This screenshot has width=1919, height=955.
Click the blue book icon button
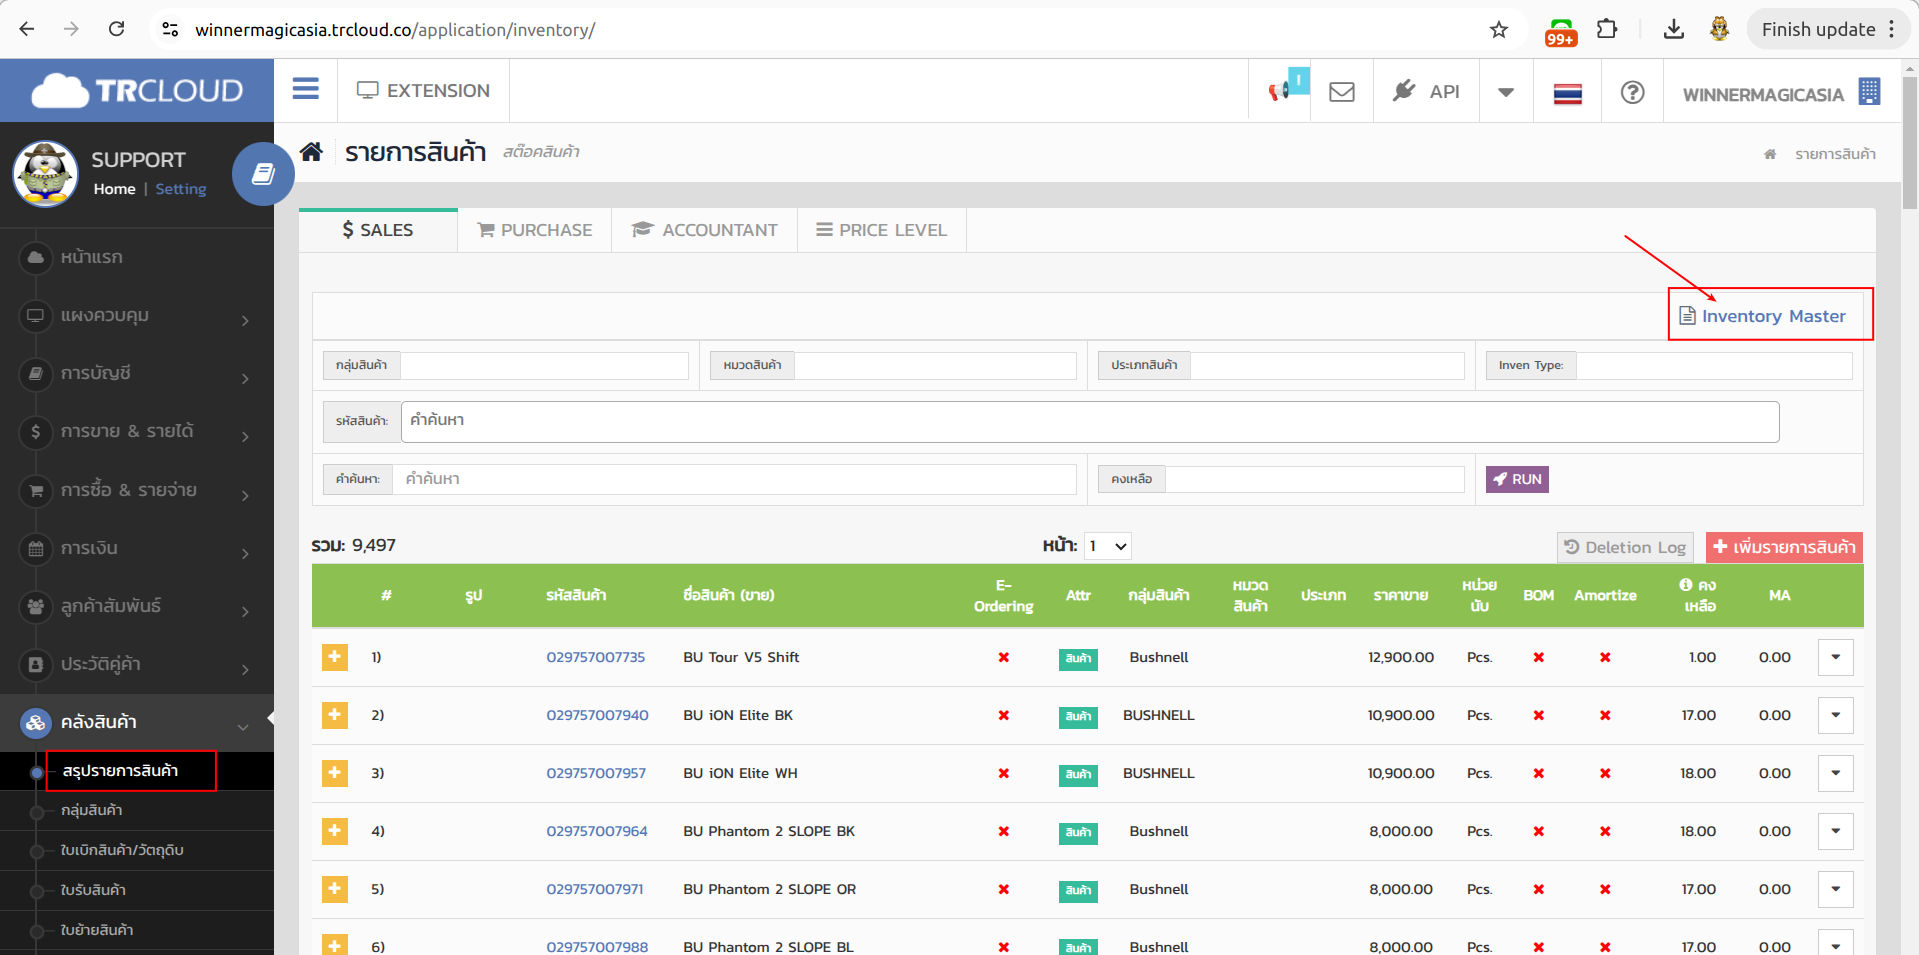click(263, 174)
